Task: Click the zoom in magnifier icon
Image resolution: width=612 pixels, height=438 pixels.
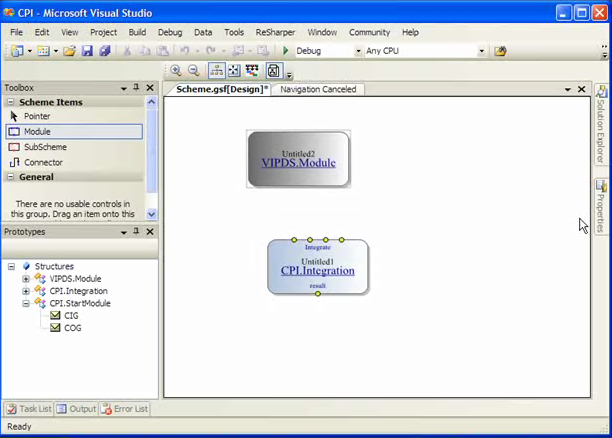Action: [x=176, y=70]
